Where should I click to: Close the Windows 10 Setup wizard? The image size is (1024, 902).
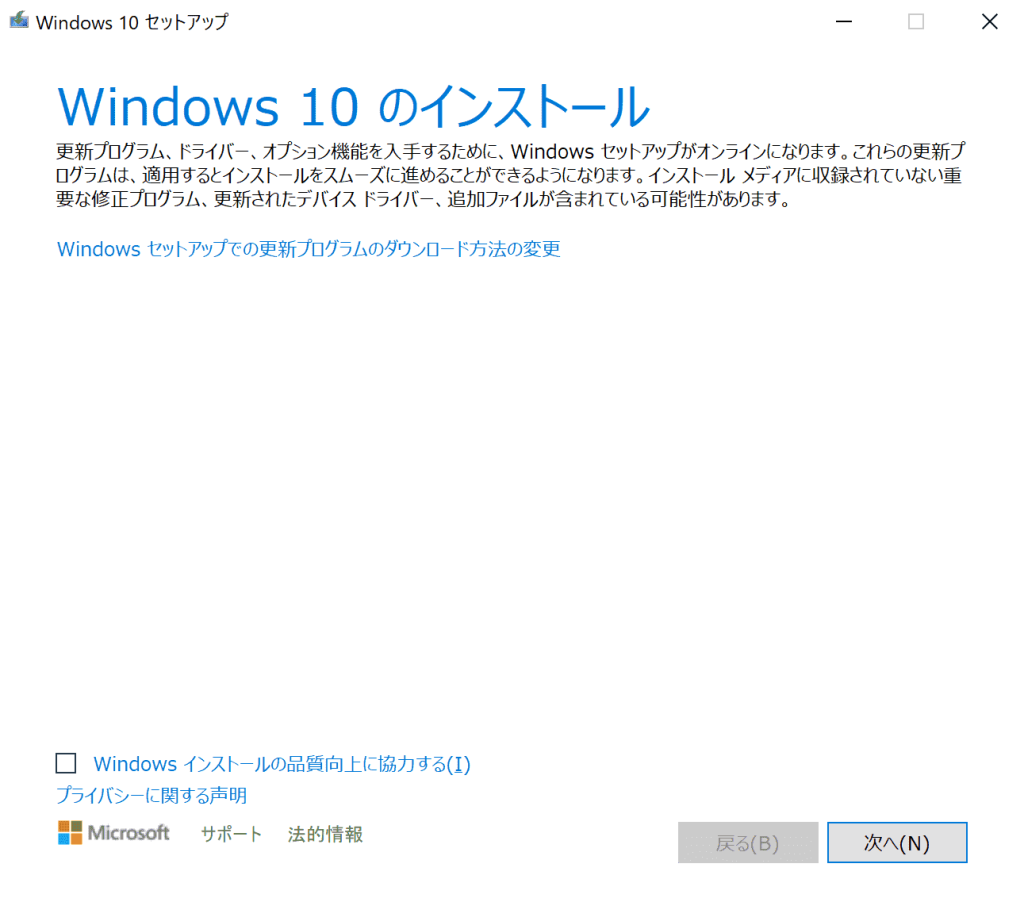989,21
